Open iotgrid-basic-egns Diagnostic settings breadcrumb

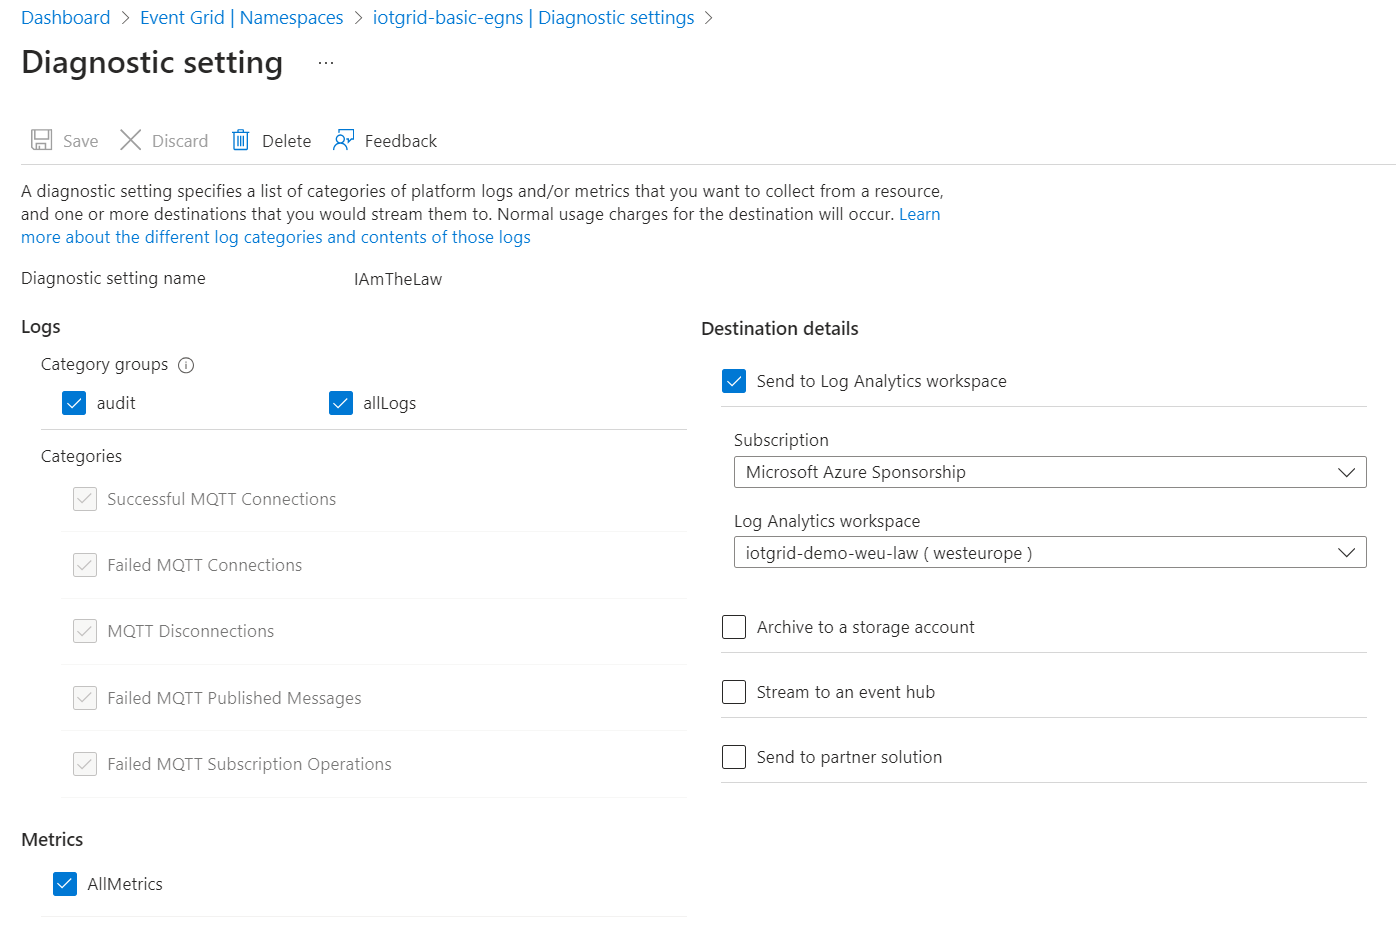[533, 18]
